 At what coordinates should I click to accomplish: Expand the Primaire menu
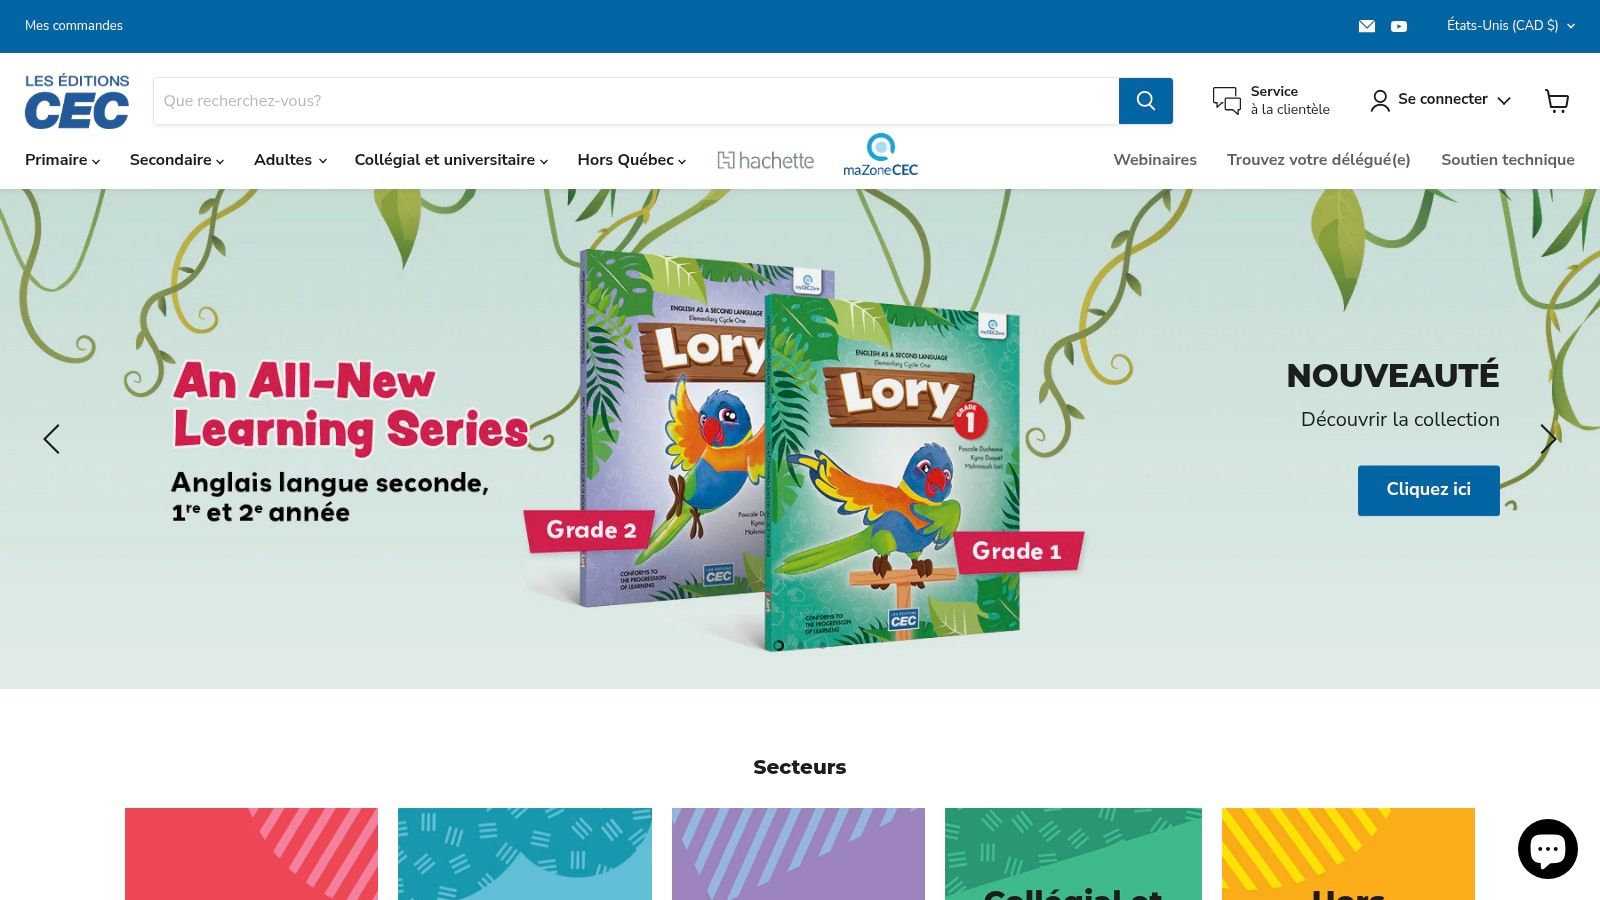(x=62, y=160)
